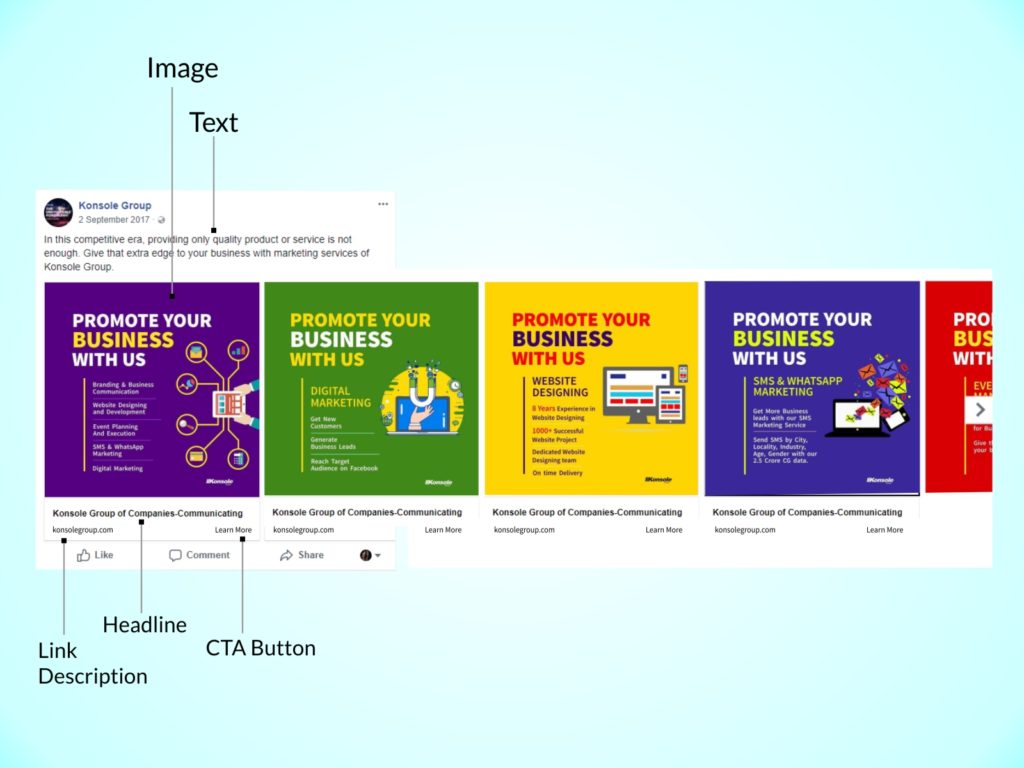The width and height of the screenshot is (1024, 768).
Task: Open the profile avatar audience dropdown
Action: (x=370, y=555)
